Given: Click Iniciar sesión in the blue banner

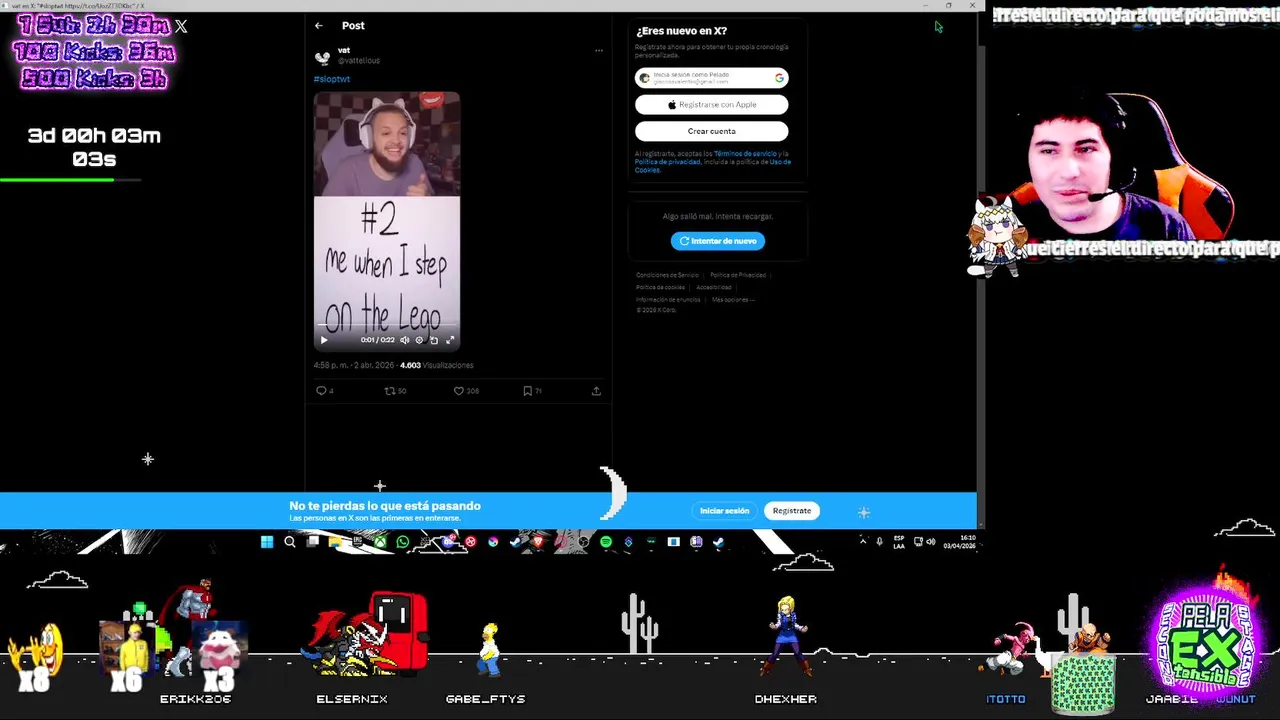Looking at the screenshot, I should 724,511.
